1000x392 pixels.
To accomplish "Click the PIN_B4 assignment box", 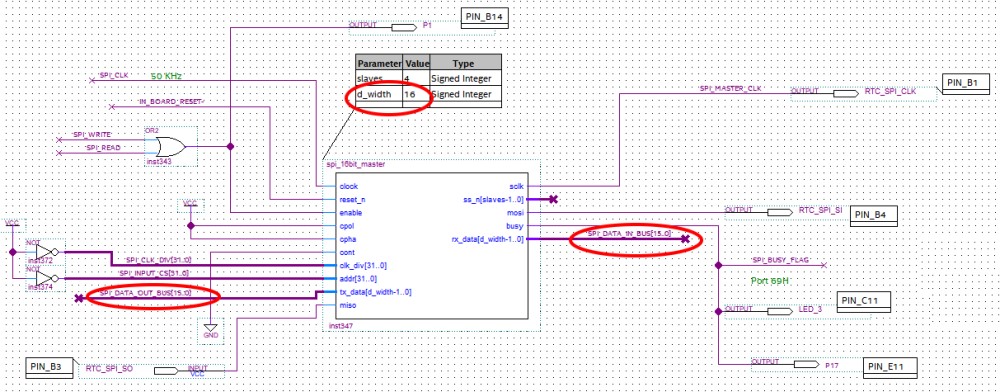I will click(874, 216).
